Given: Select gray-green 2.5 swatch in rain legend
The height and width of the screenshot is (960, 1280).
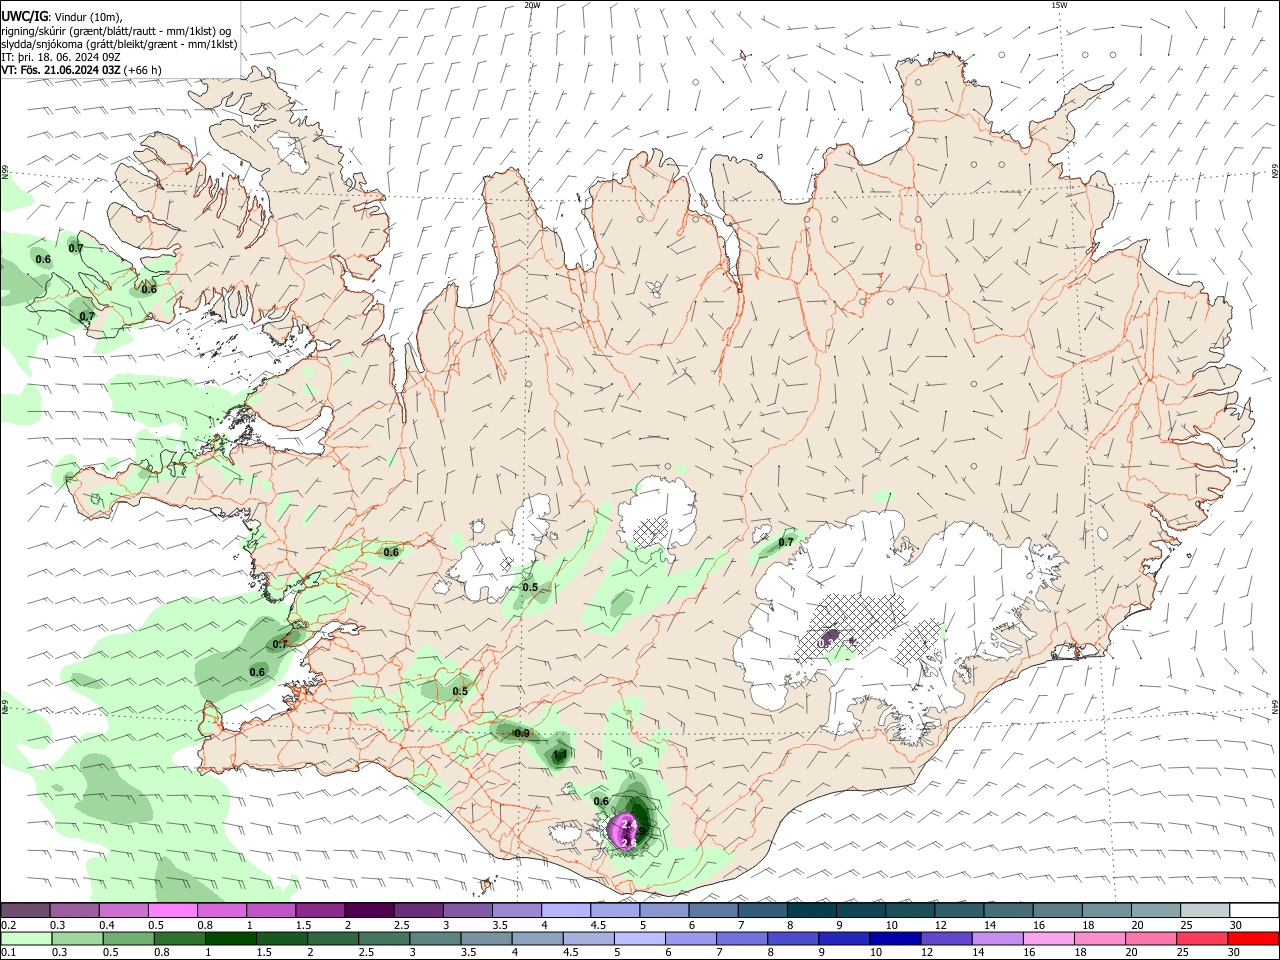Looking at the screenshot, I should pyautogui.click(x=385, y=938).
